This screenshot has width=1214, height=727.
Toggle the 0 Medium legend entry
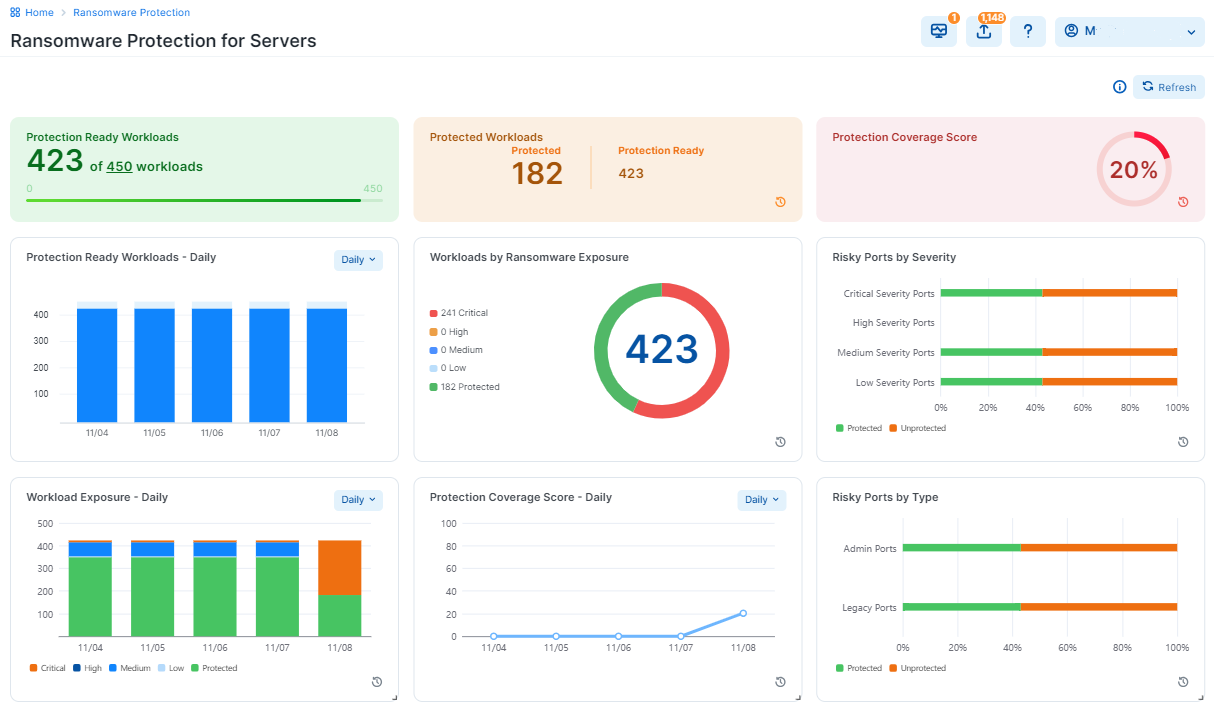(456, 350)
